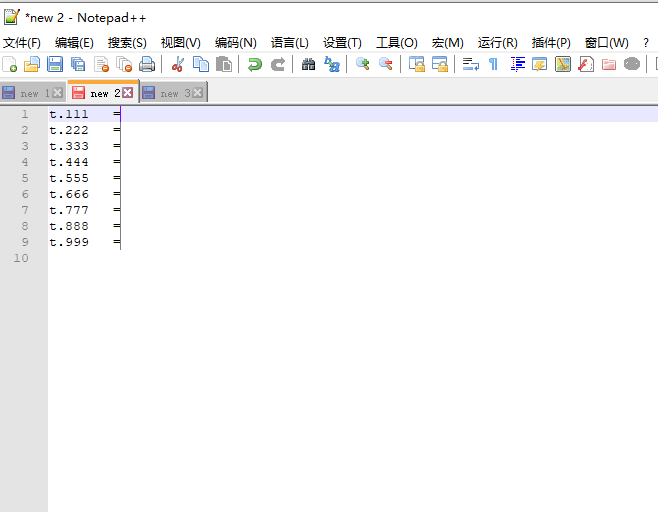Place cursor on text t.555
The width and height of the screenshot is (658, 512).
click(x=69, y=178)
